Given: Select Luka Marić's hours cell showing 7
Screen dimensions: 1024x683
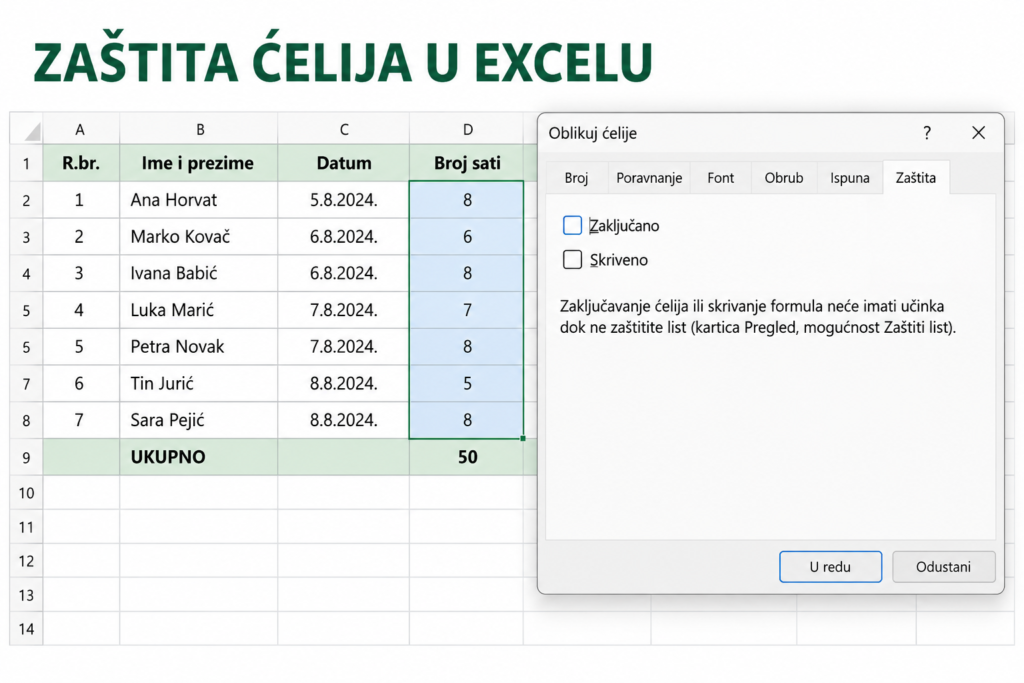Looking at the screenshot, I should [x=466, y=310].
